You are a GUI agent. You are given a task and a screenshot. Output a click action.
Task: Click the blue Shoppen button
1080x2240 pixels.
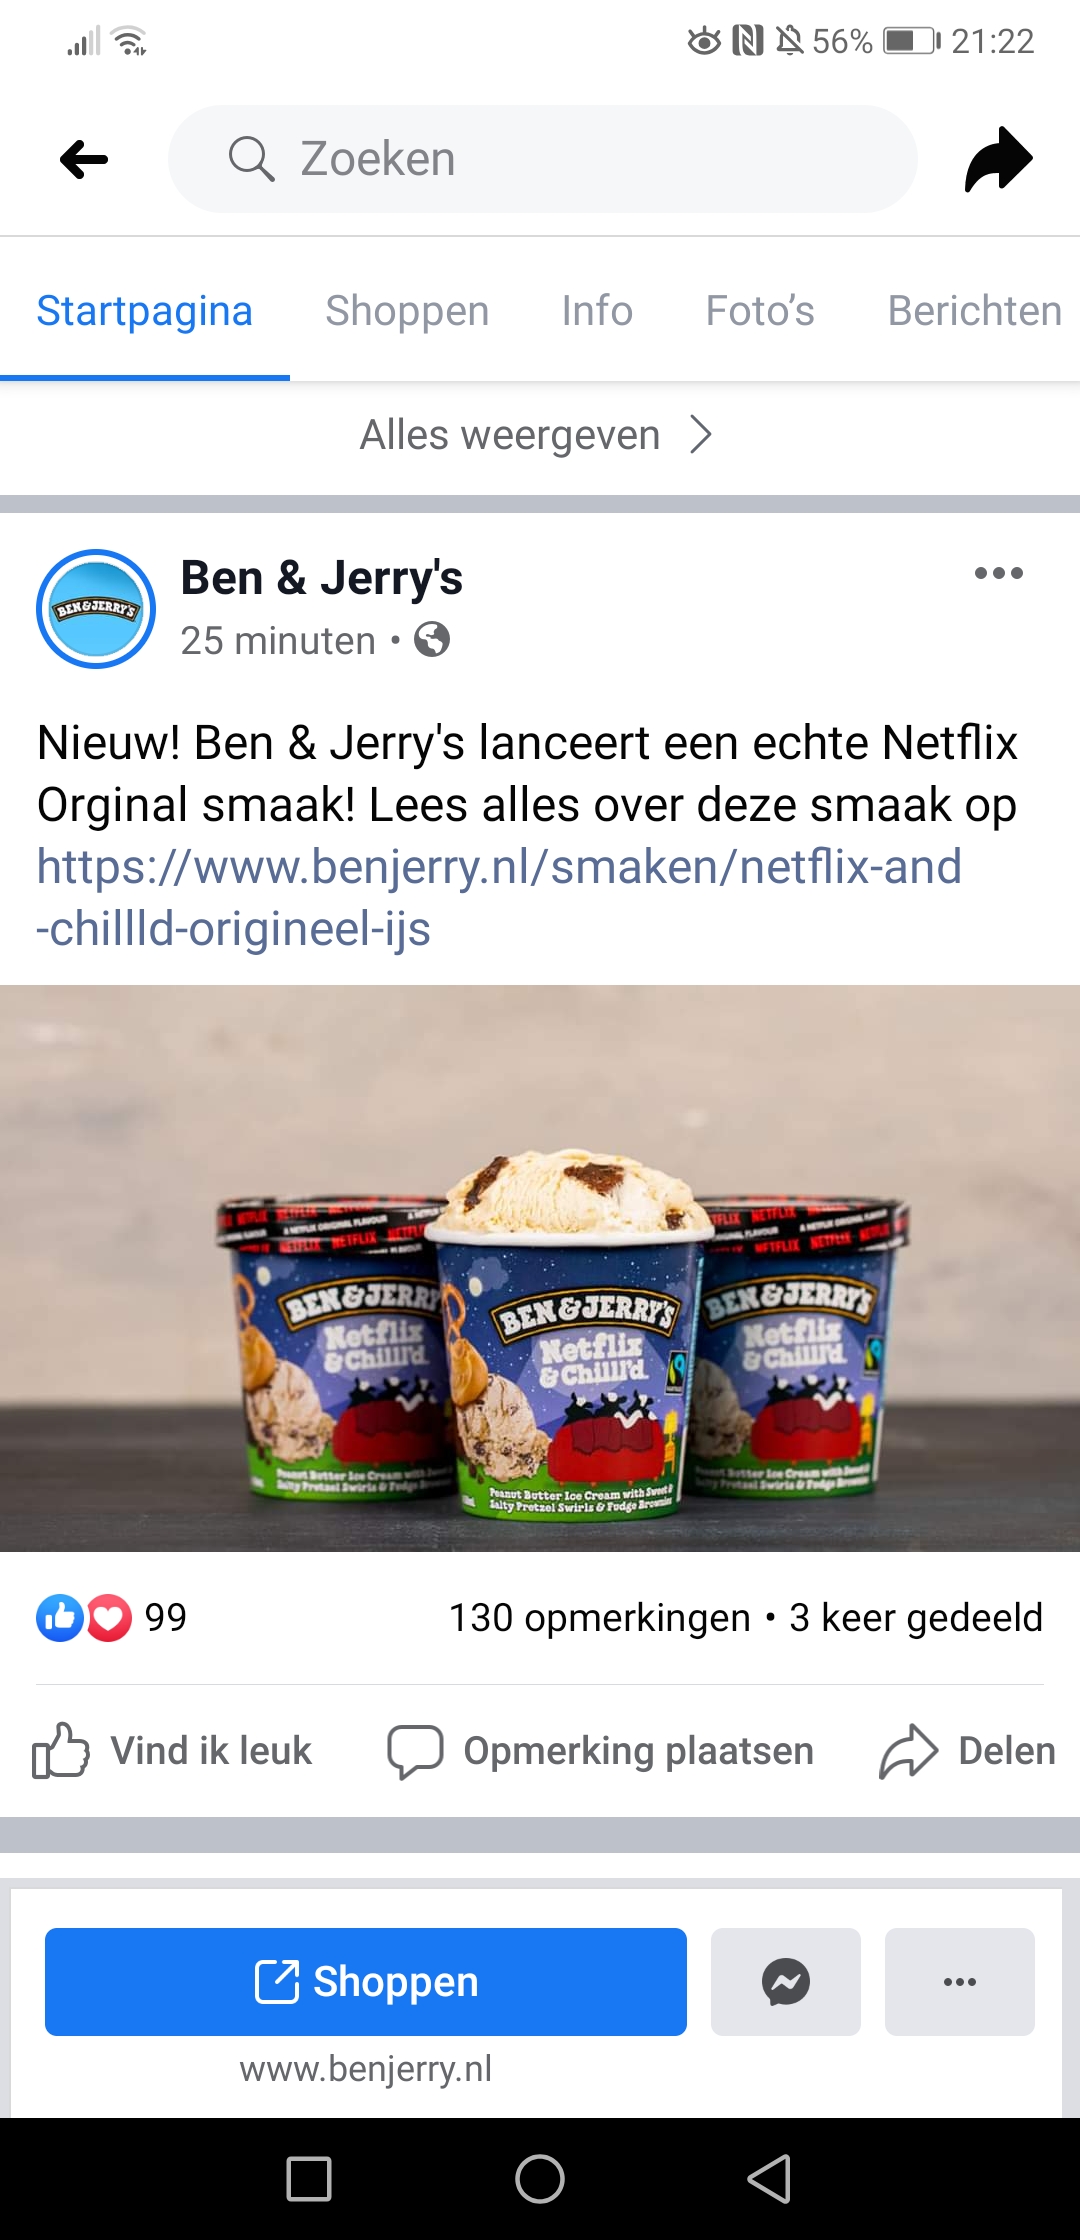click(366, 1982)
